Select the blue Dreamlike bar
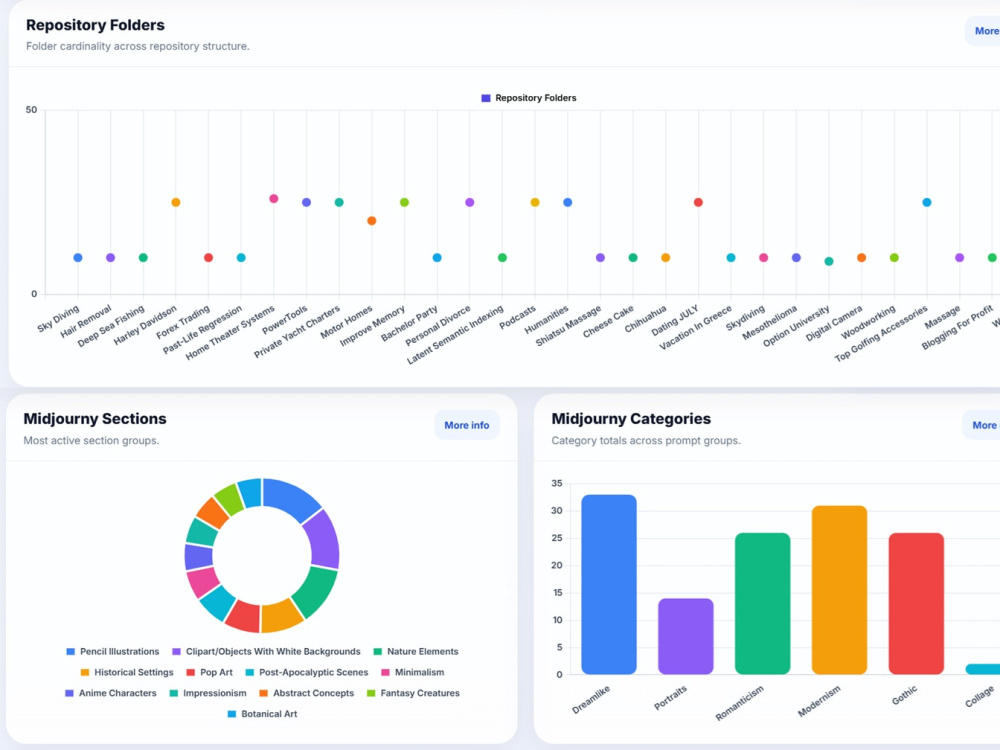This screenshot has width=1000, height=750. click(x=609, y=584)
